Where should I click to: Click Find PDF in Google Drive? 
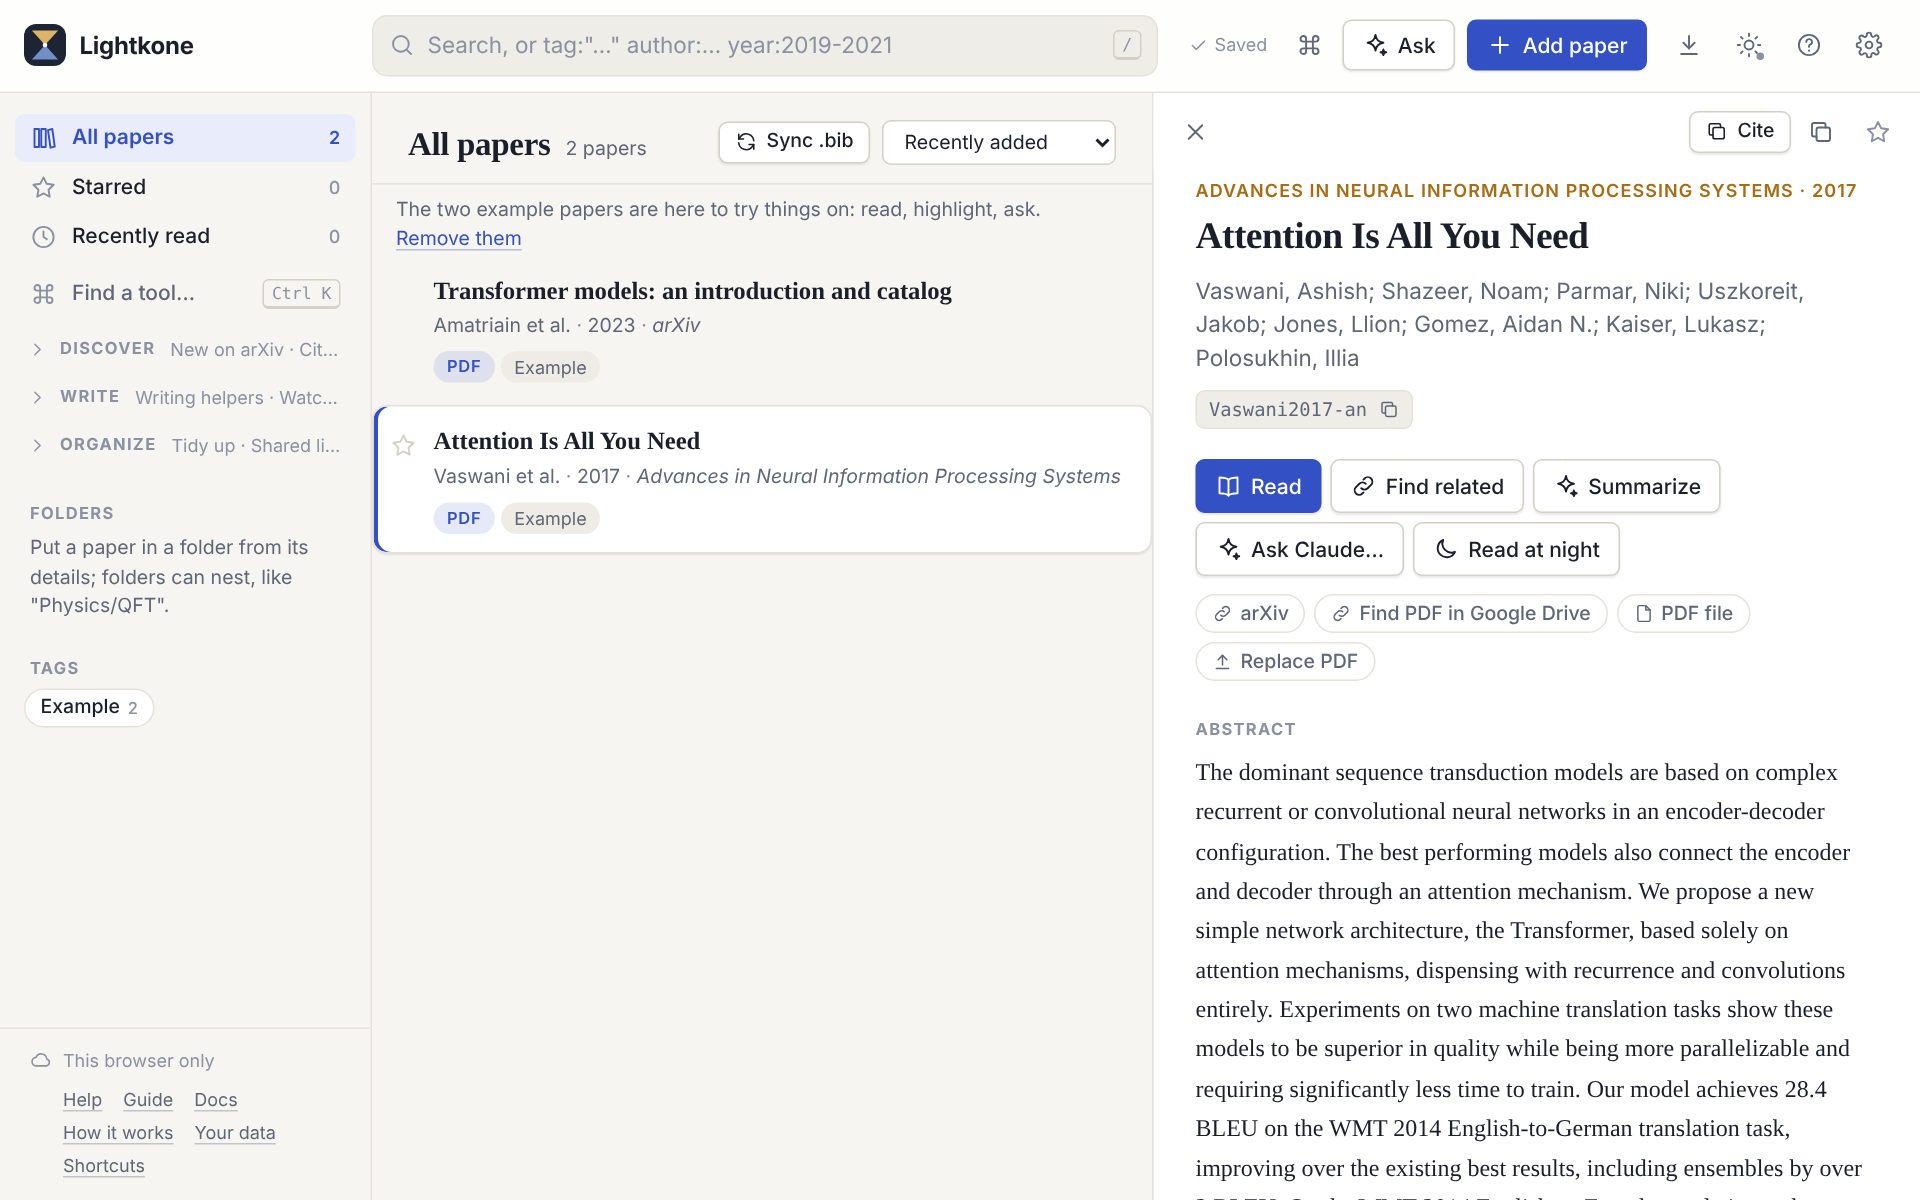[1461, 613]
